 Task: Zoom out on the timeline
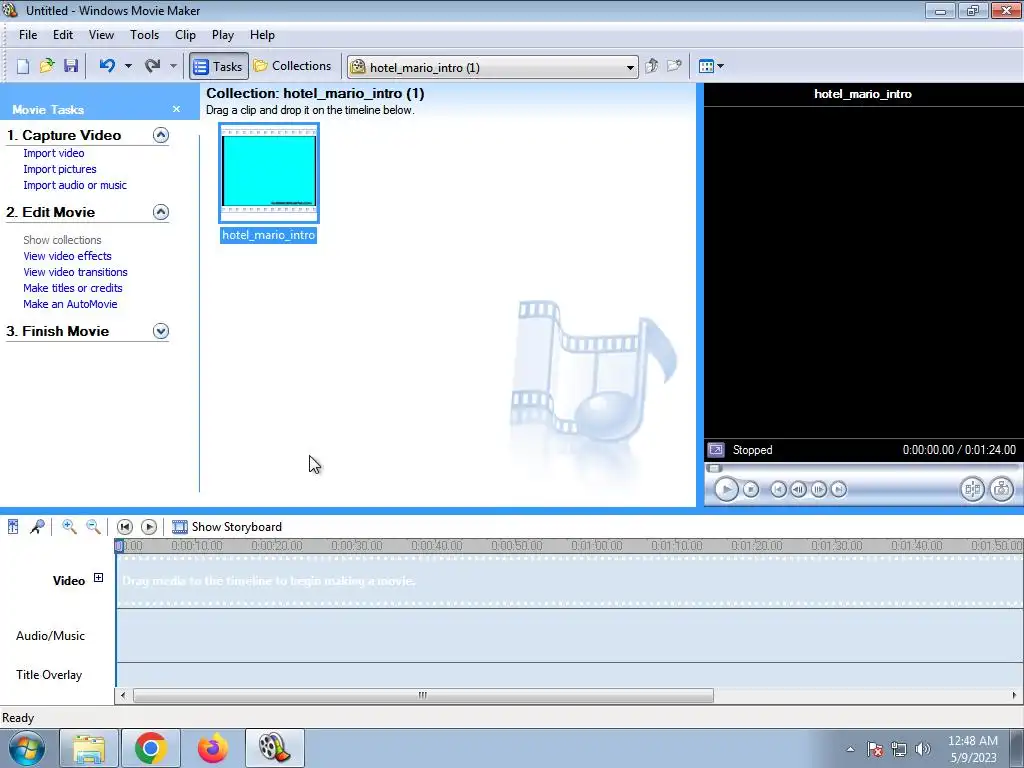pyautogui.click(x=93, y=526)
